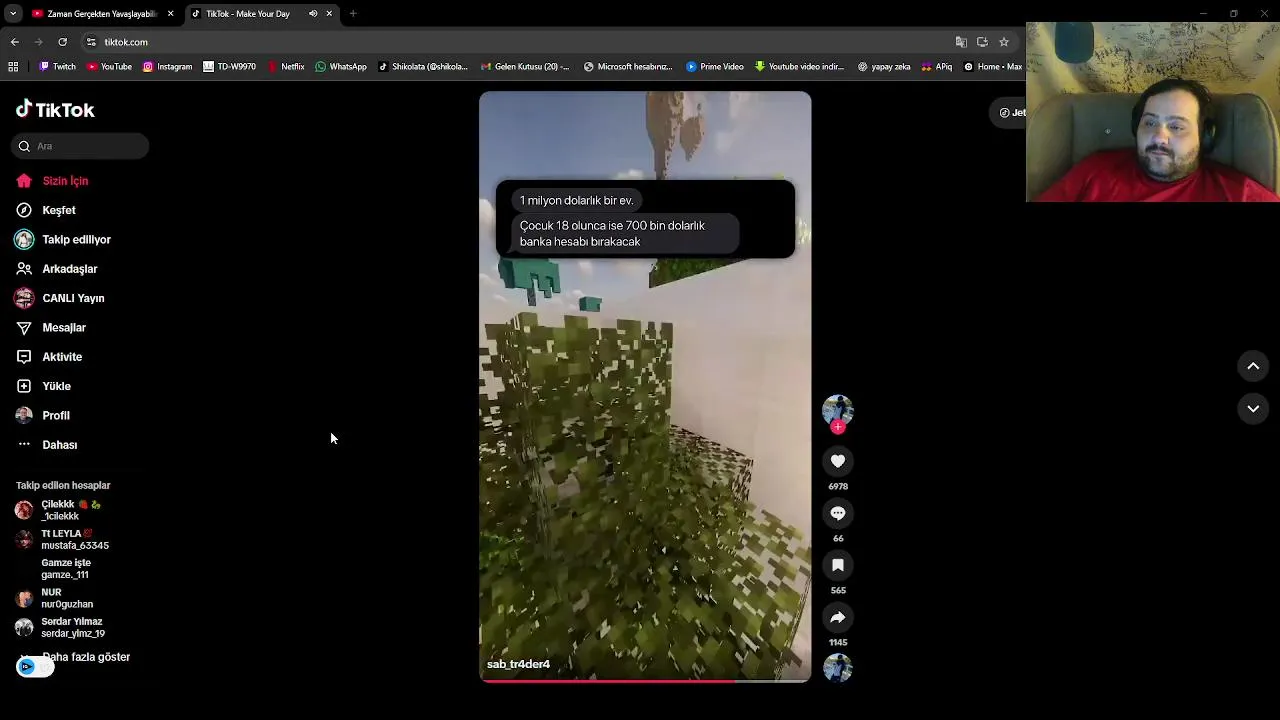Open the creator's avatar above the like button
This screenshot has width=1280, height=720.
pyautogui.click(x=838, y=410)
